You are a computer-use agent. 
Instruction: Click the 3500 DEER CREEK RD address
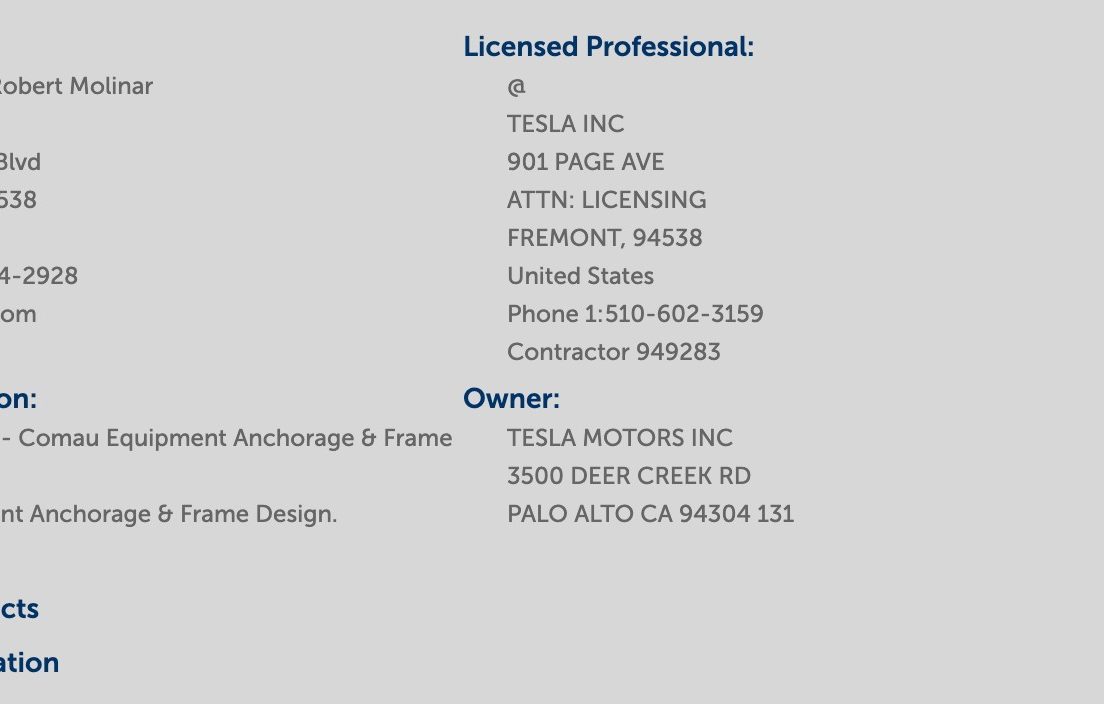point(629,476)
